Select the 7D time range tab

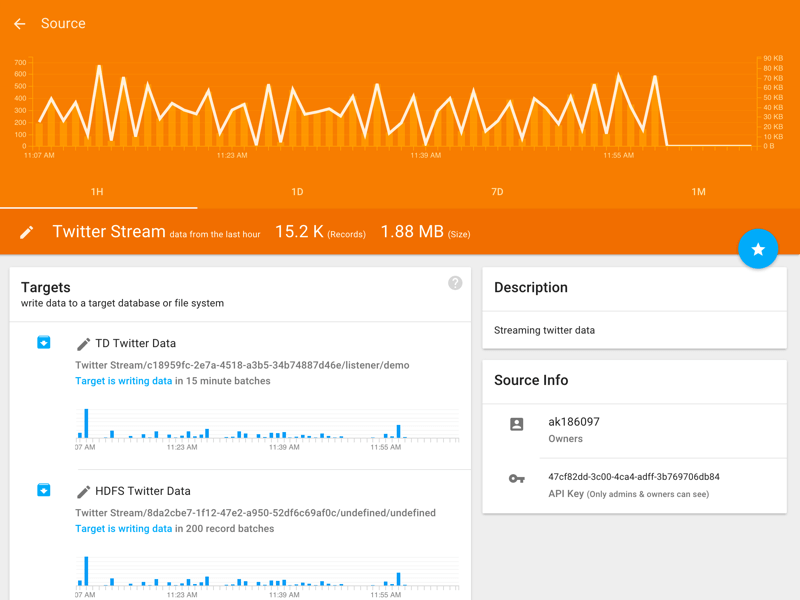click(x=497, y=191)
